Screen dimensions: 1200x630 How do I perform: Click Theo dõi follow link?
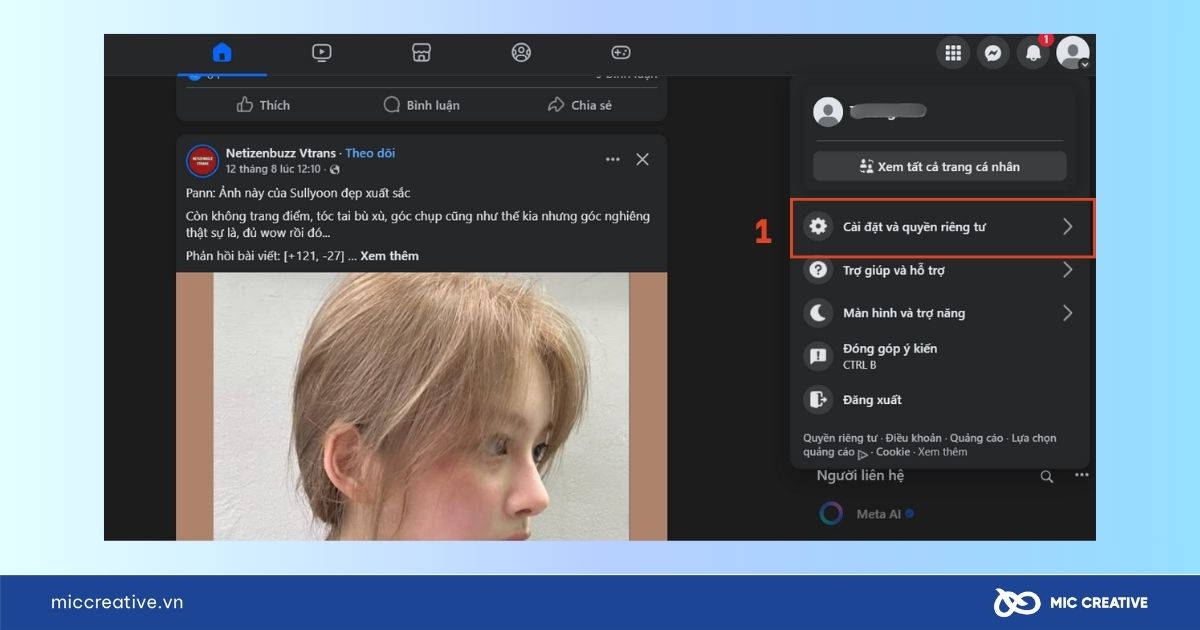point(370,153)
